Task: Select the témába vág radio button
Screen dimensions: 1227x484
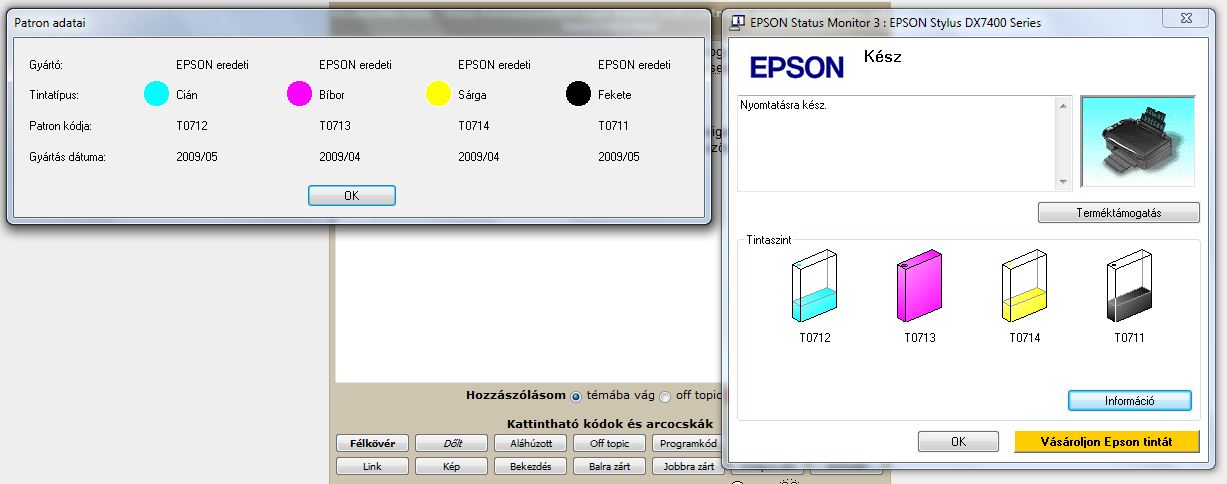Action: point(576,396)
